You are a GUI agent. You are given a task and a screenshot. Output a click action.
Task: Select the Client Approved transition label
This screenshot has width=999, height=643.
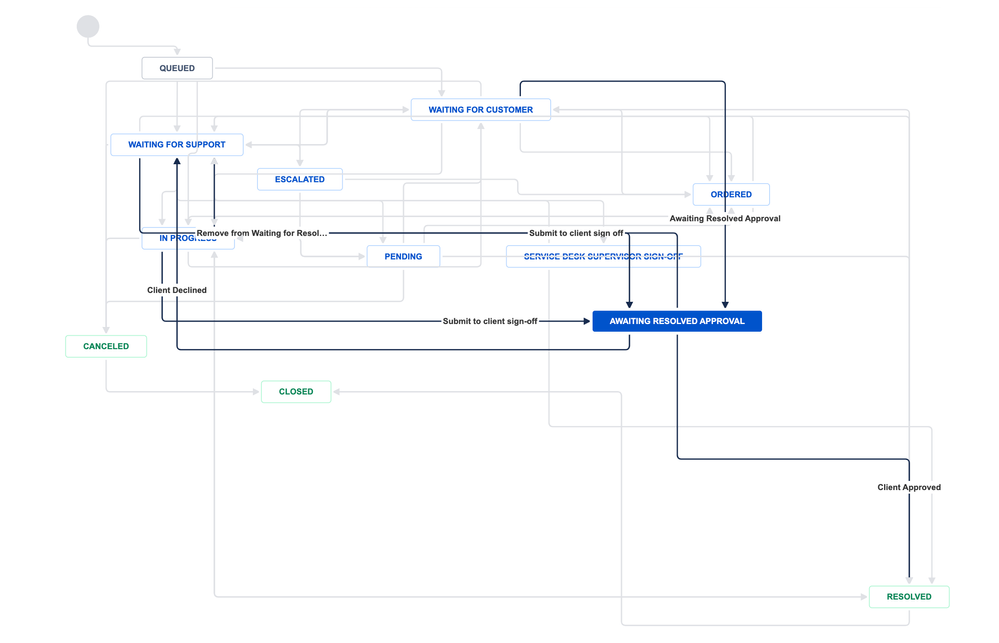[909, 487]
